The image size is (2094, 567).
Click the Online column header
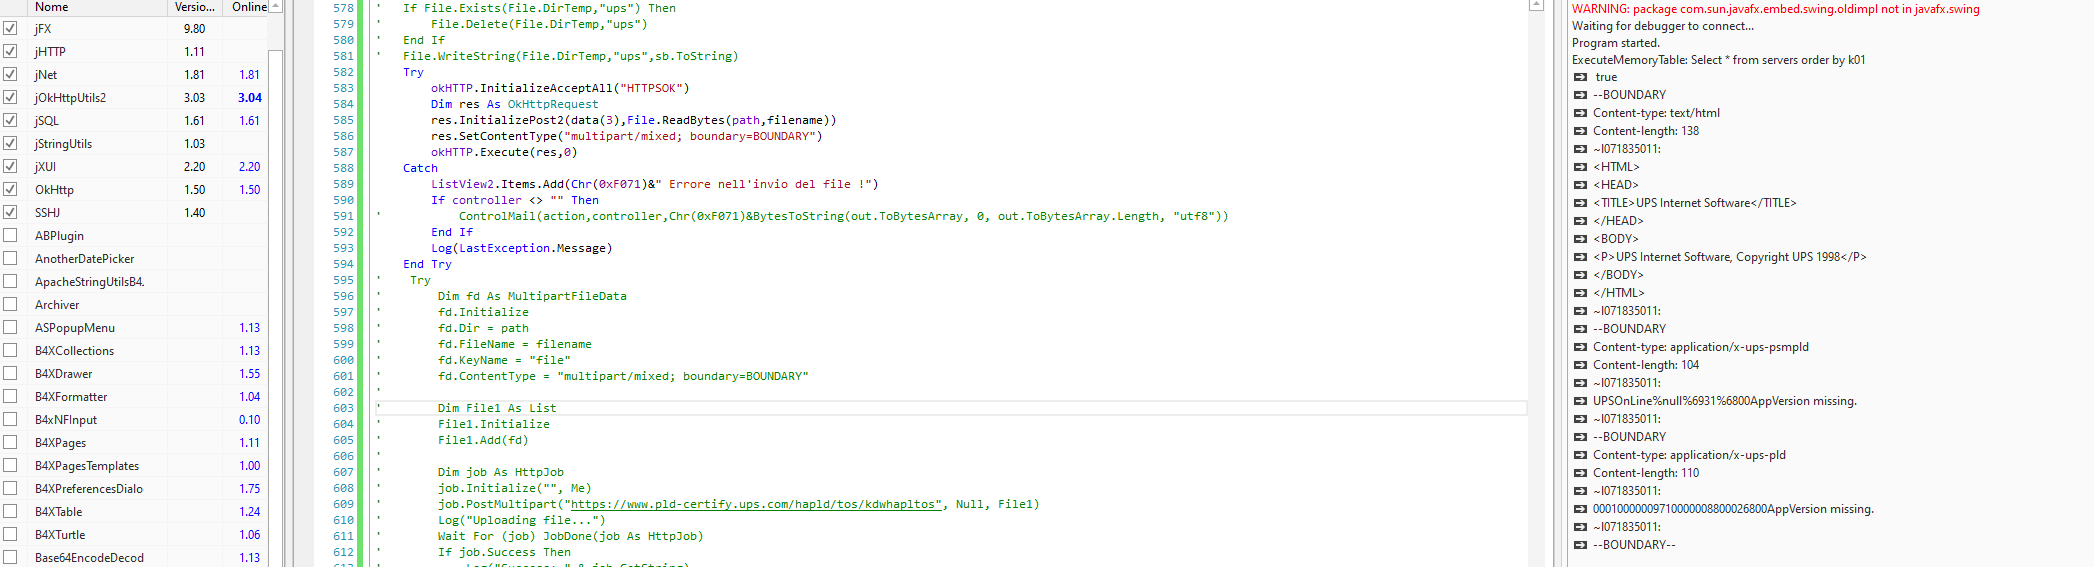(249, 7)
